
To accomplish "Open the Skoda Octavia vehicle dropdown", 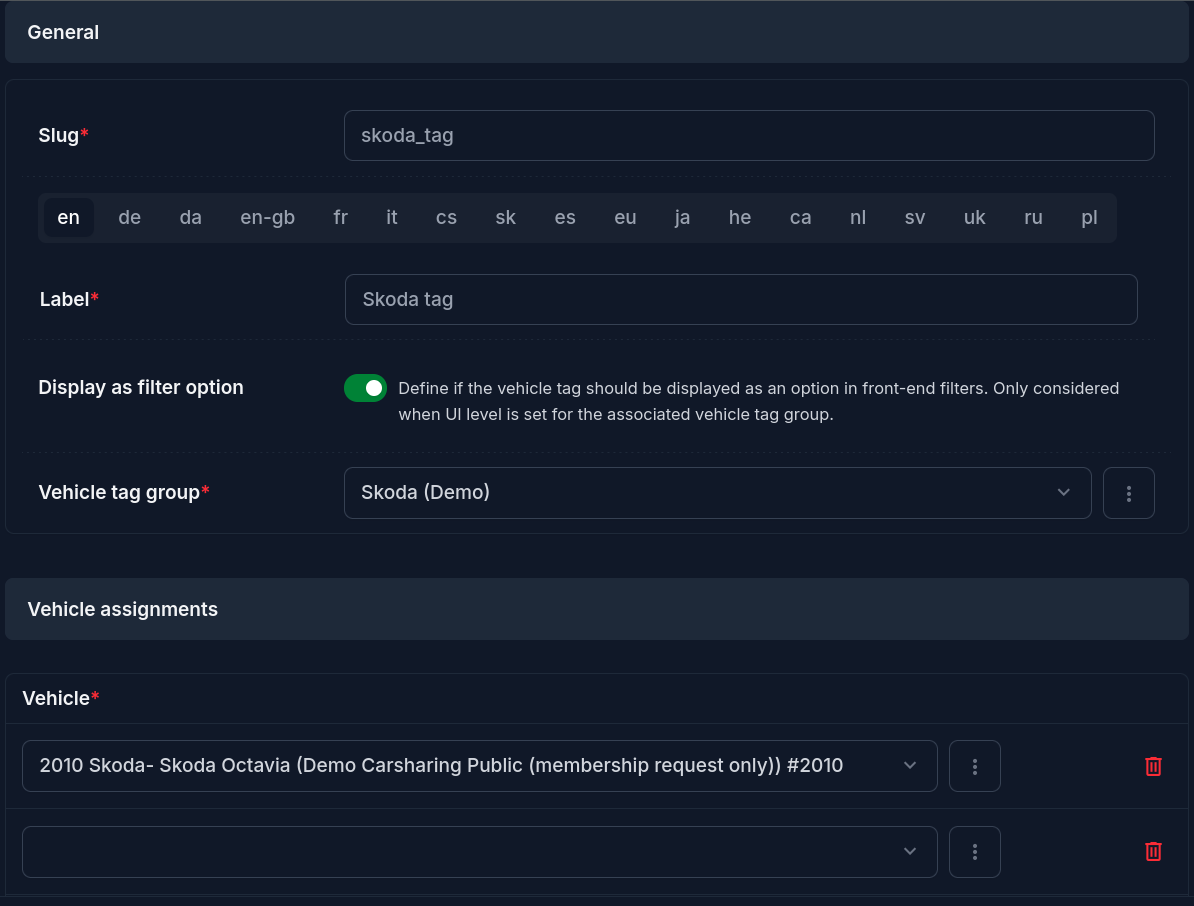I will 480,766.
